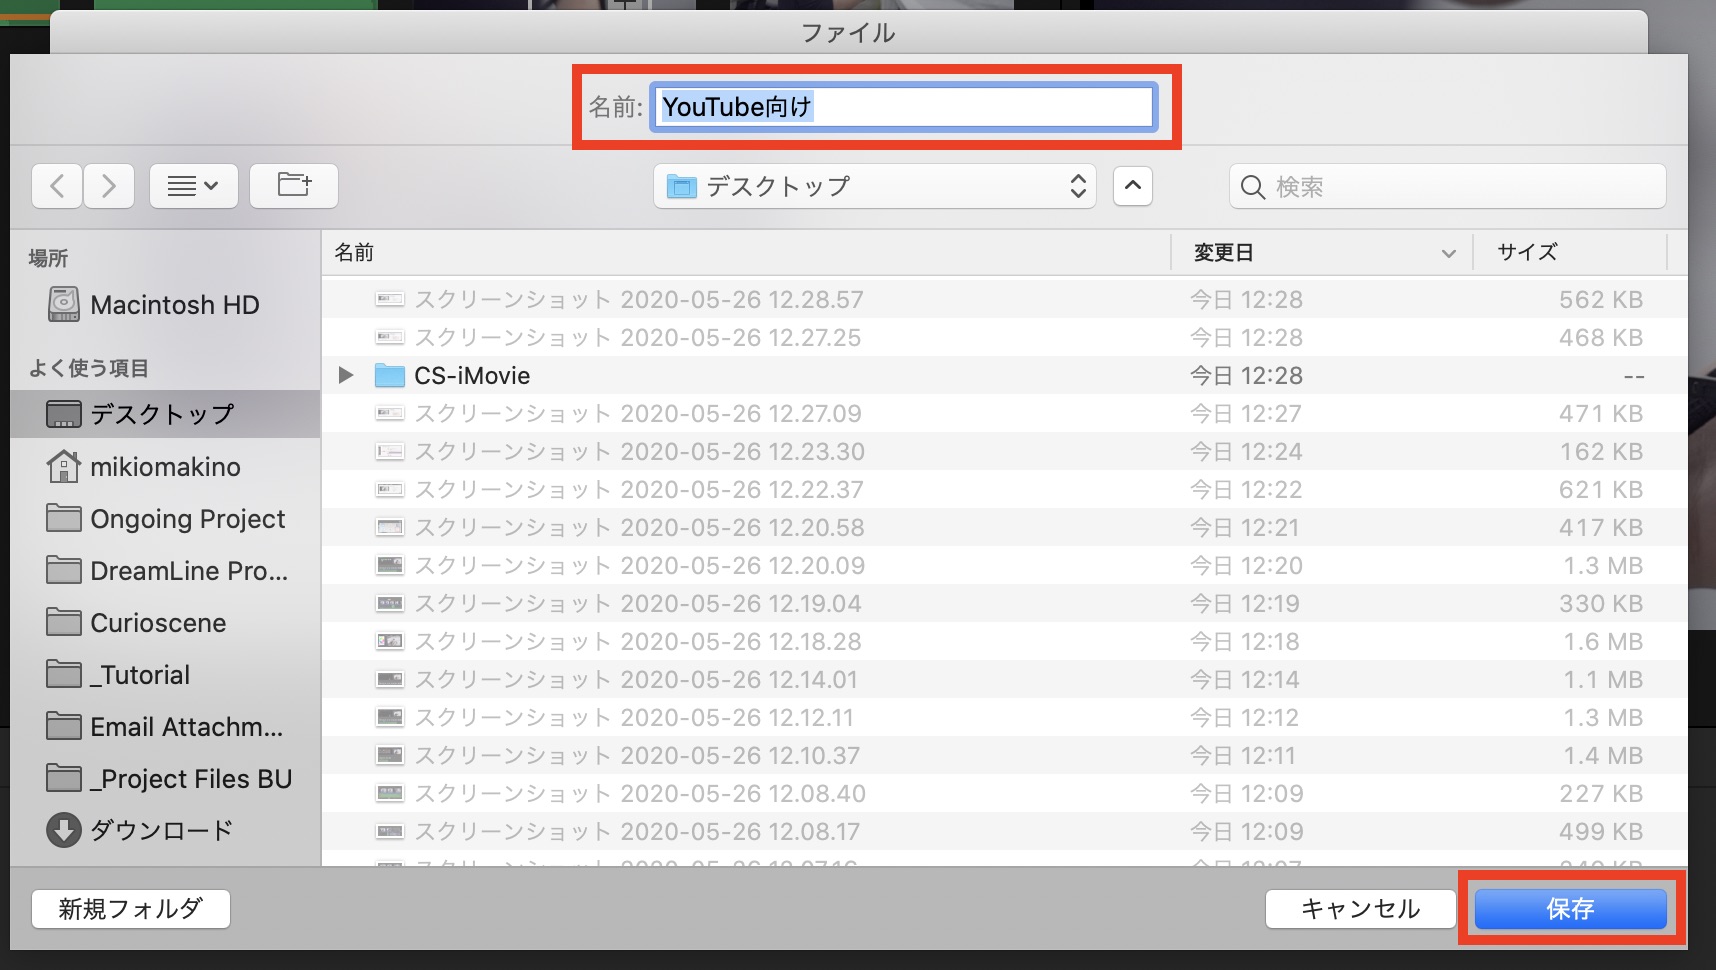This screenshot has height=970, width=1716.
Task: Click the CS-iMovie folder icon
Action: click(x=389, y=375)
